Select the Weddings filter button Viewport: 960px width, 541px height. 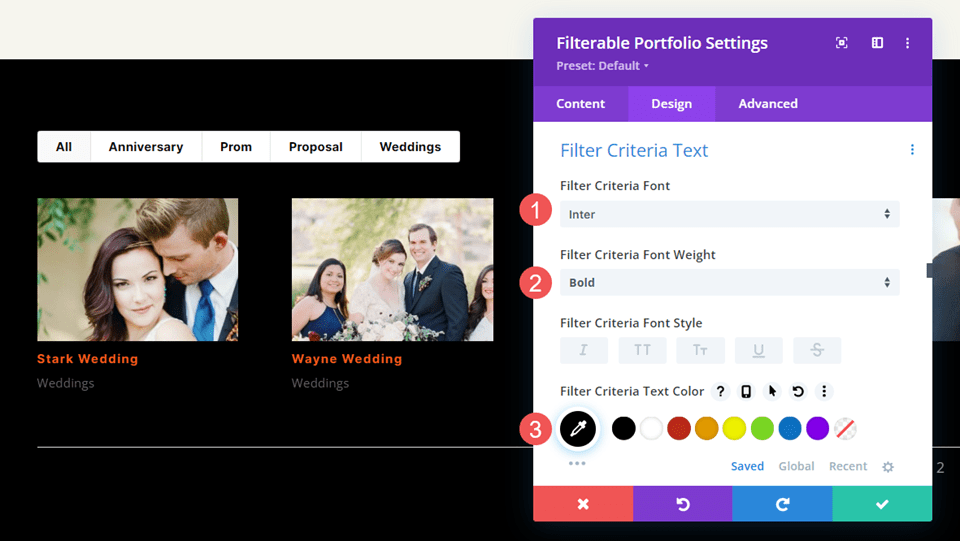pos(410,147)
